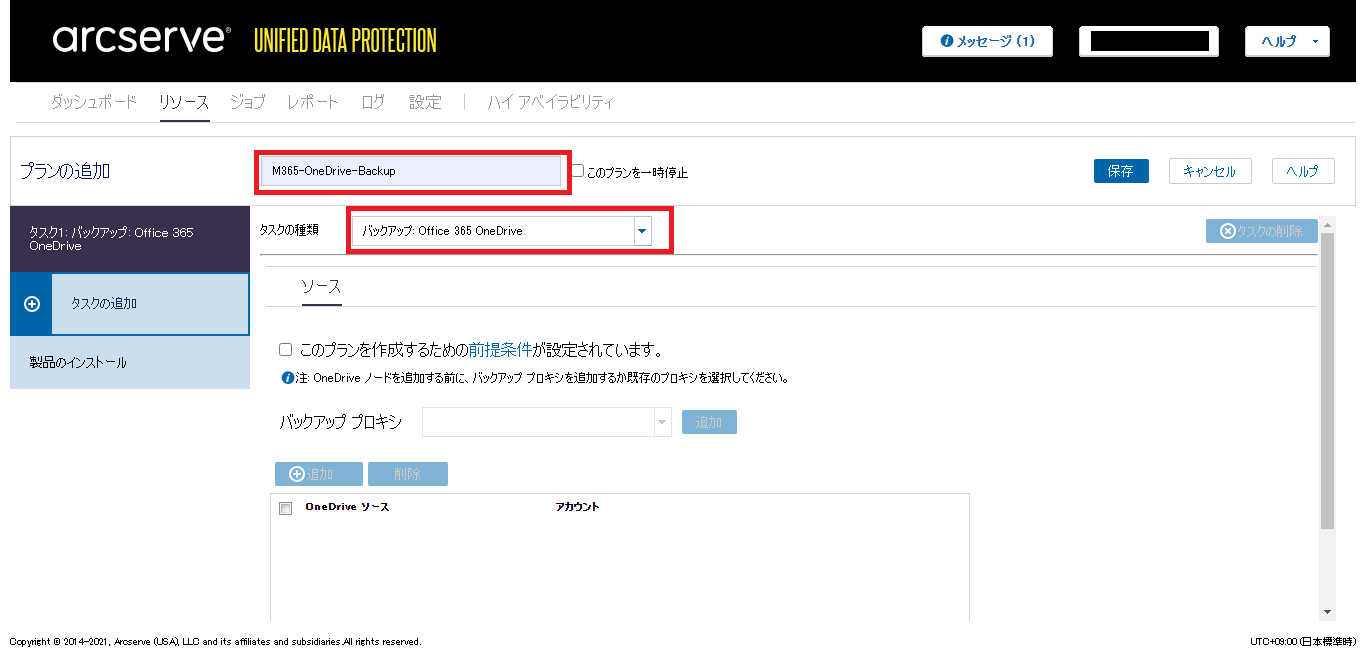This screenshot has width=1366, height=651.
Task: Go to 設定 tab
Action: (x=425, y=102)
